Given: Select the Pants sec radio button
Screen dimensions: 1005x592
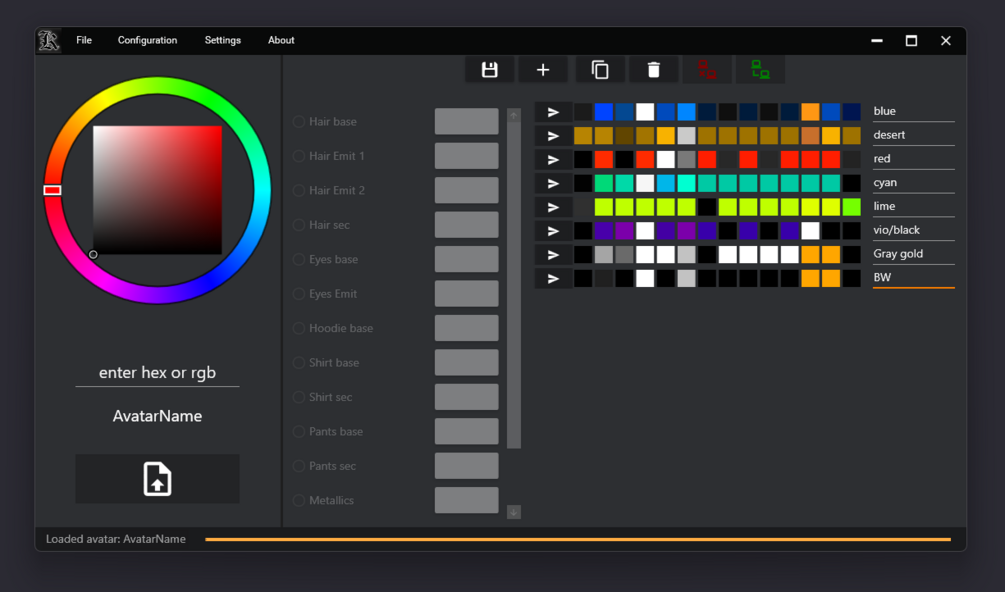Looking at the screenshot, I should tap(299, 466).
